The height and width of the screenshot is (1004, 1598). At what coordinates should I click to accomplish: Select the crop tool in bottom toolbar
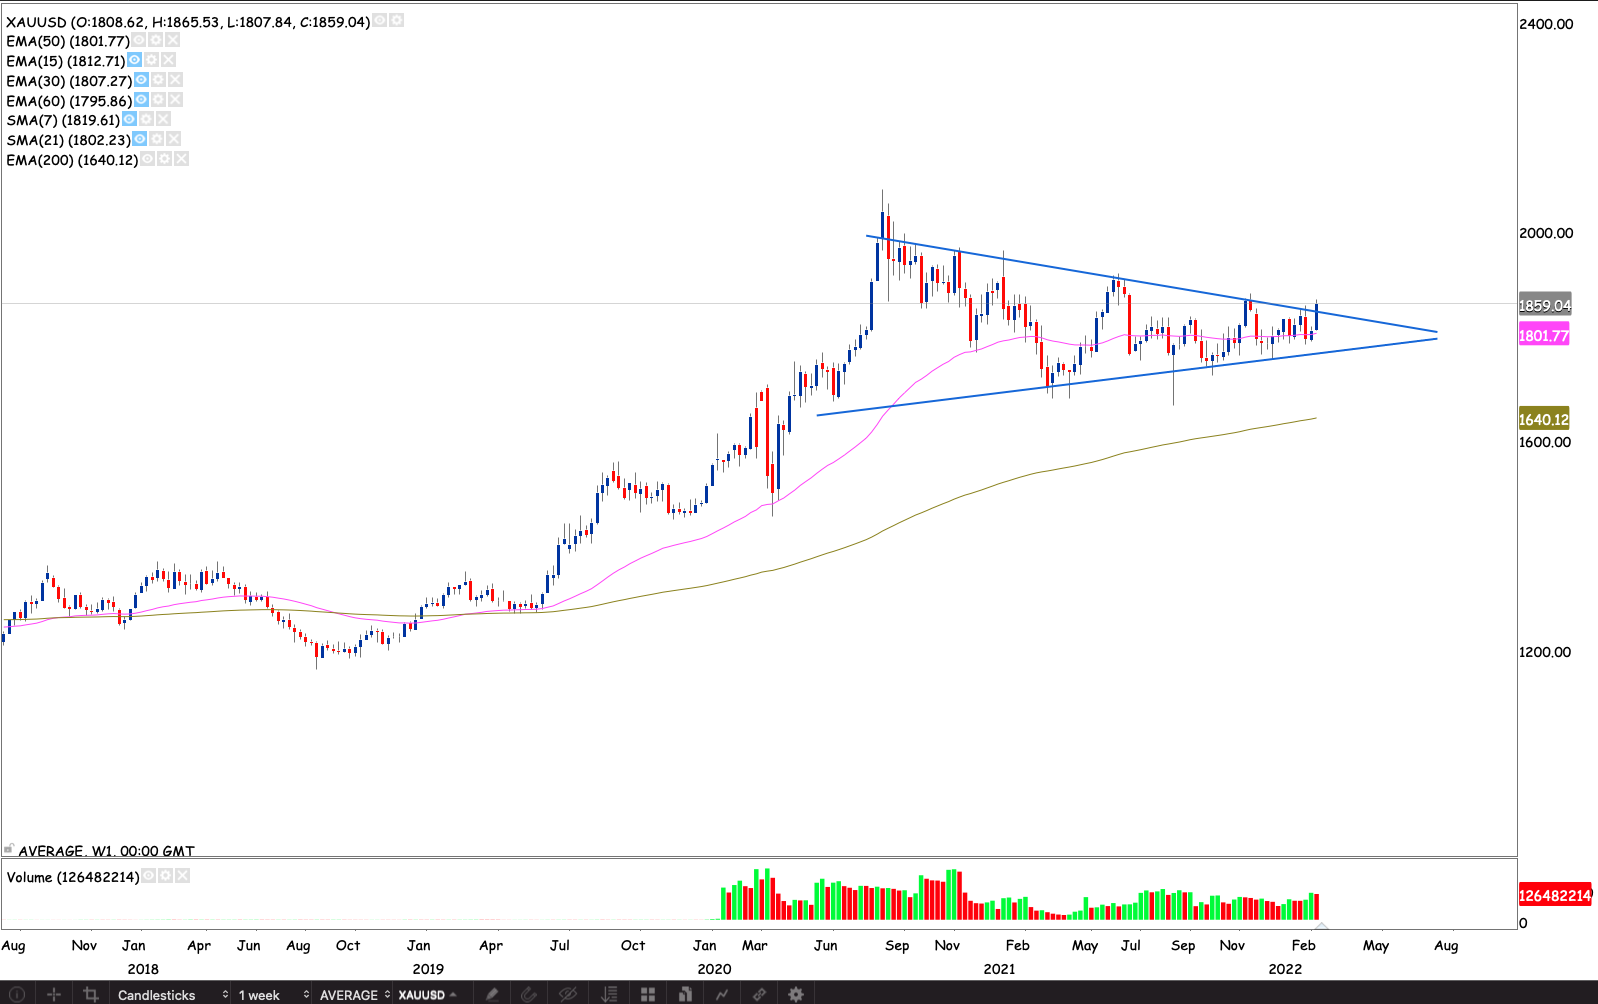91,994
